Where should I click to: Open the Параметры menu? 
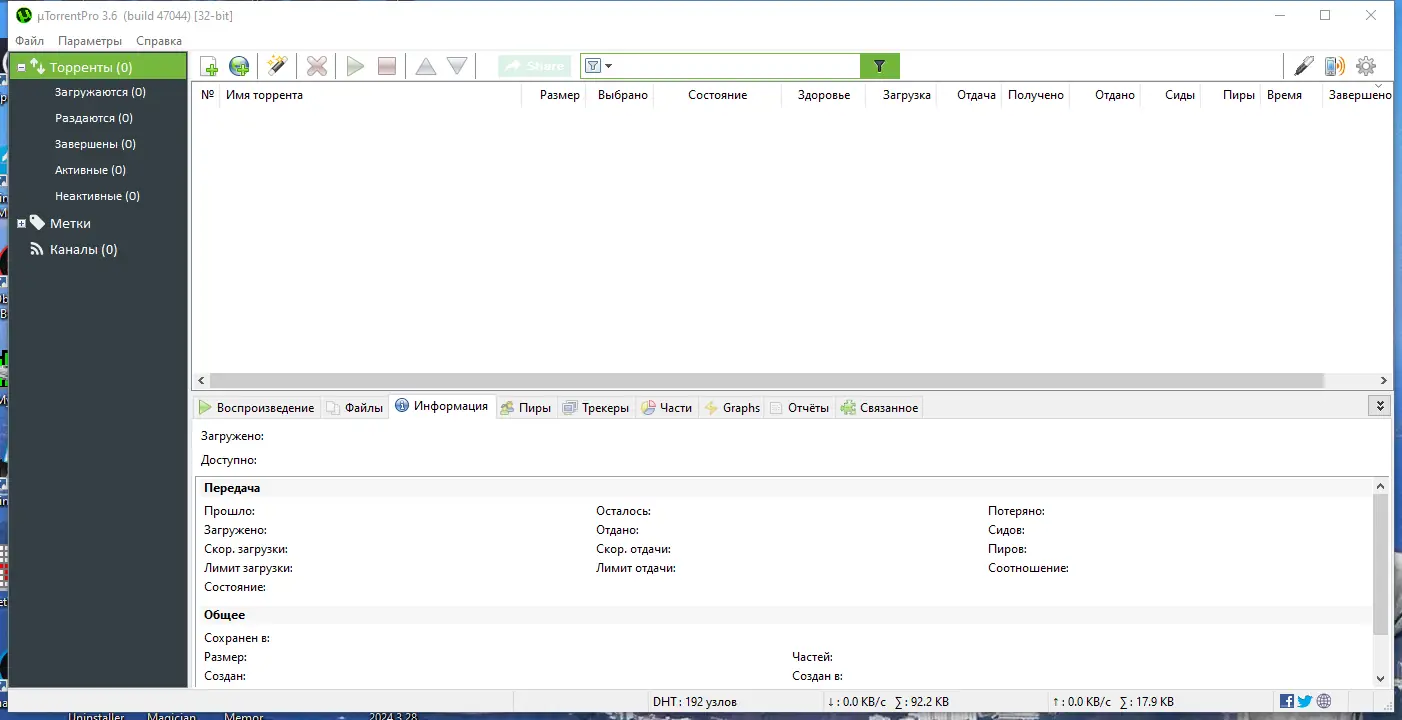point(89,40)
